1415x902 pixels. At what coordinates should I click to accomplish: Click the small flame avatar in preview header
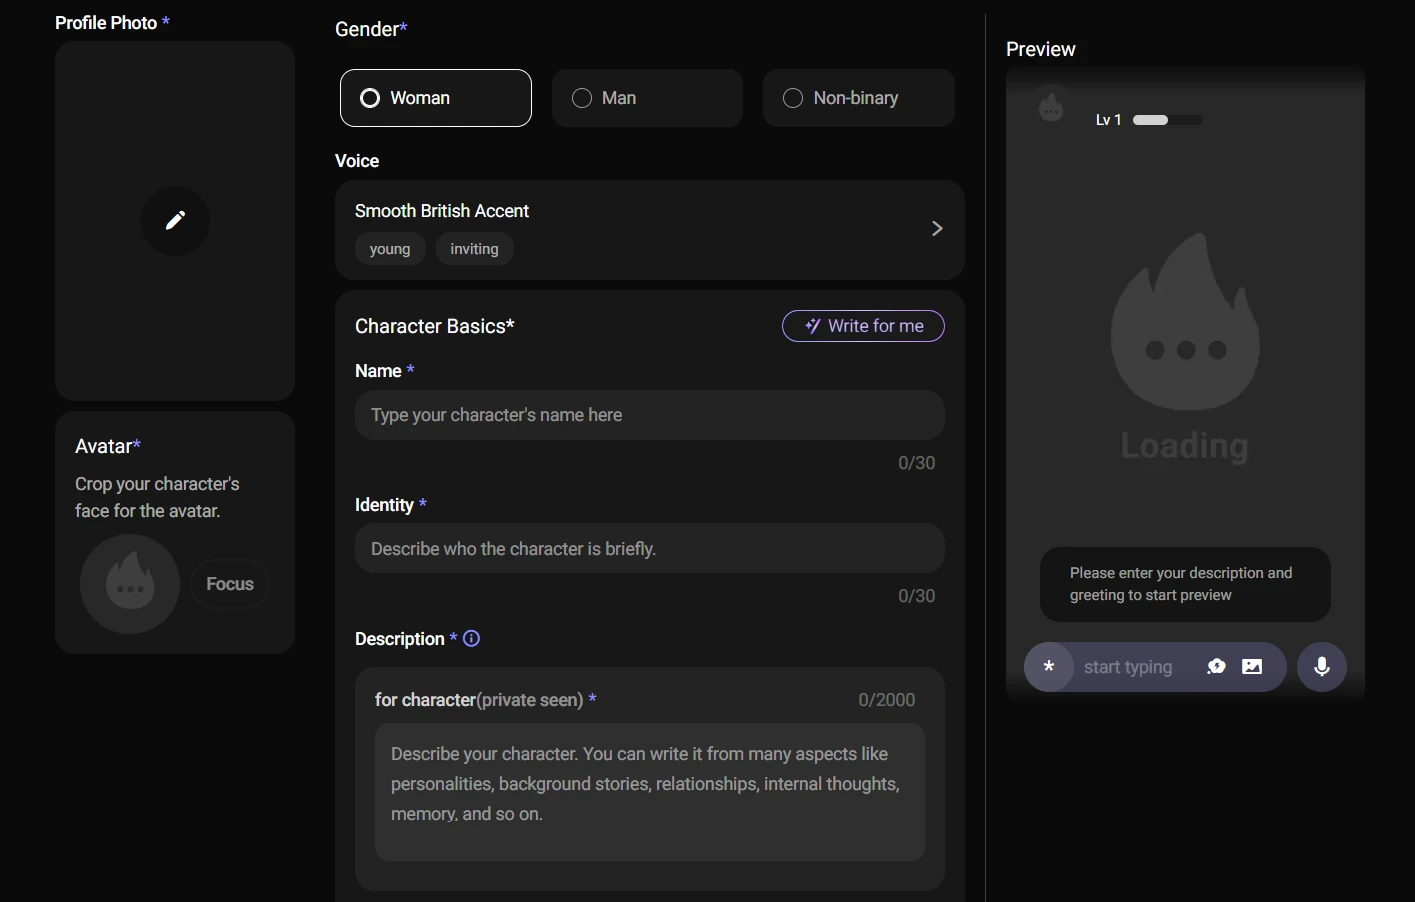pos(1051,106)
